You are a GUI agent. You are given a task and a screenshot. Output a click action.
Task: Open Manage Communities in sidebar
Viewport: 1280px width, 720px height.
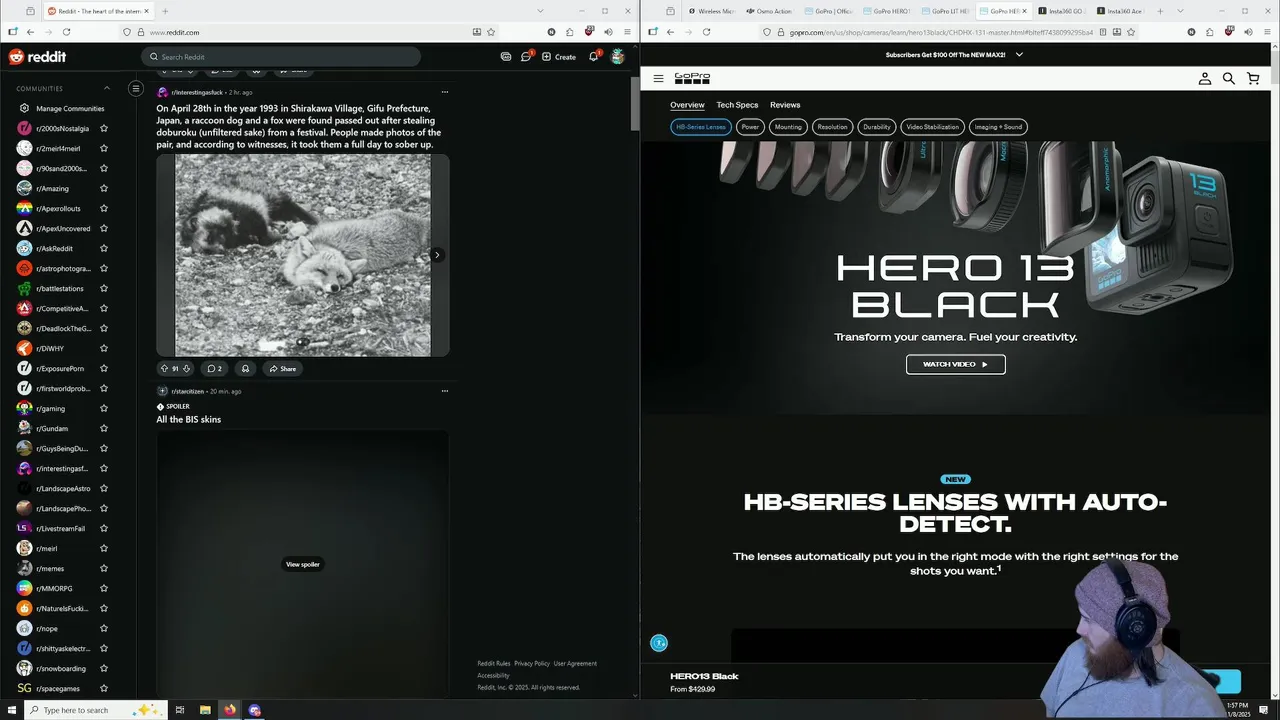[x=61, y=108]
